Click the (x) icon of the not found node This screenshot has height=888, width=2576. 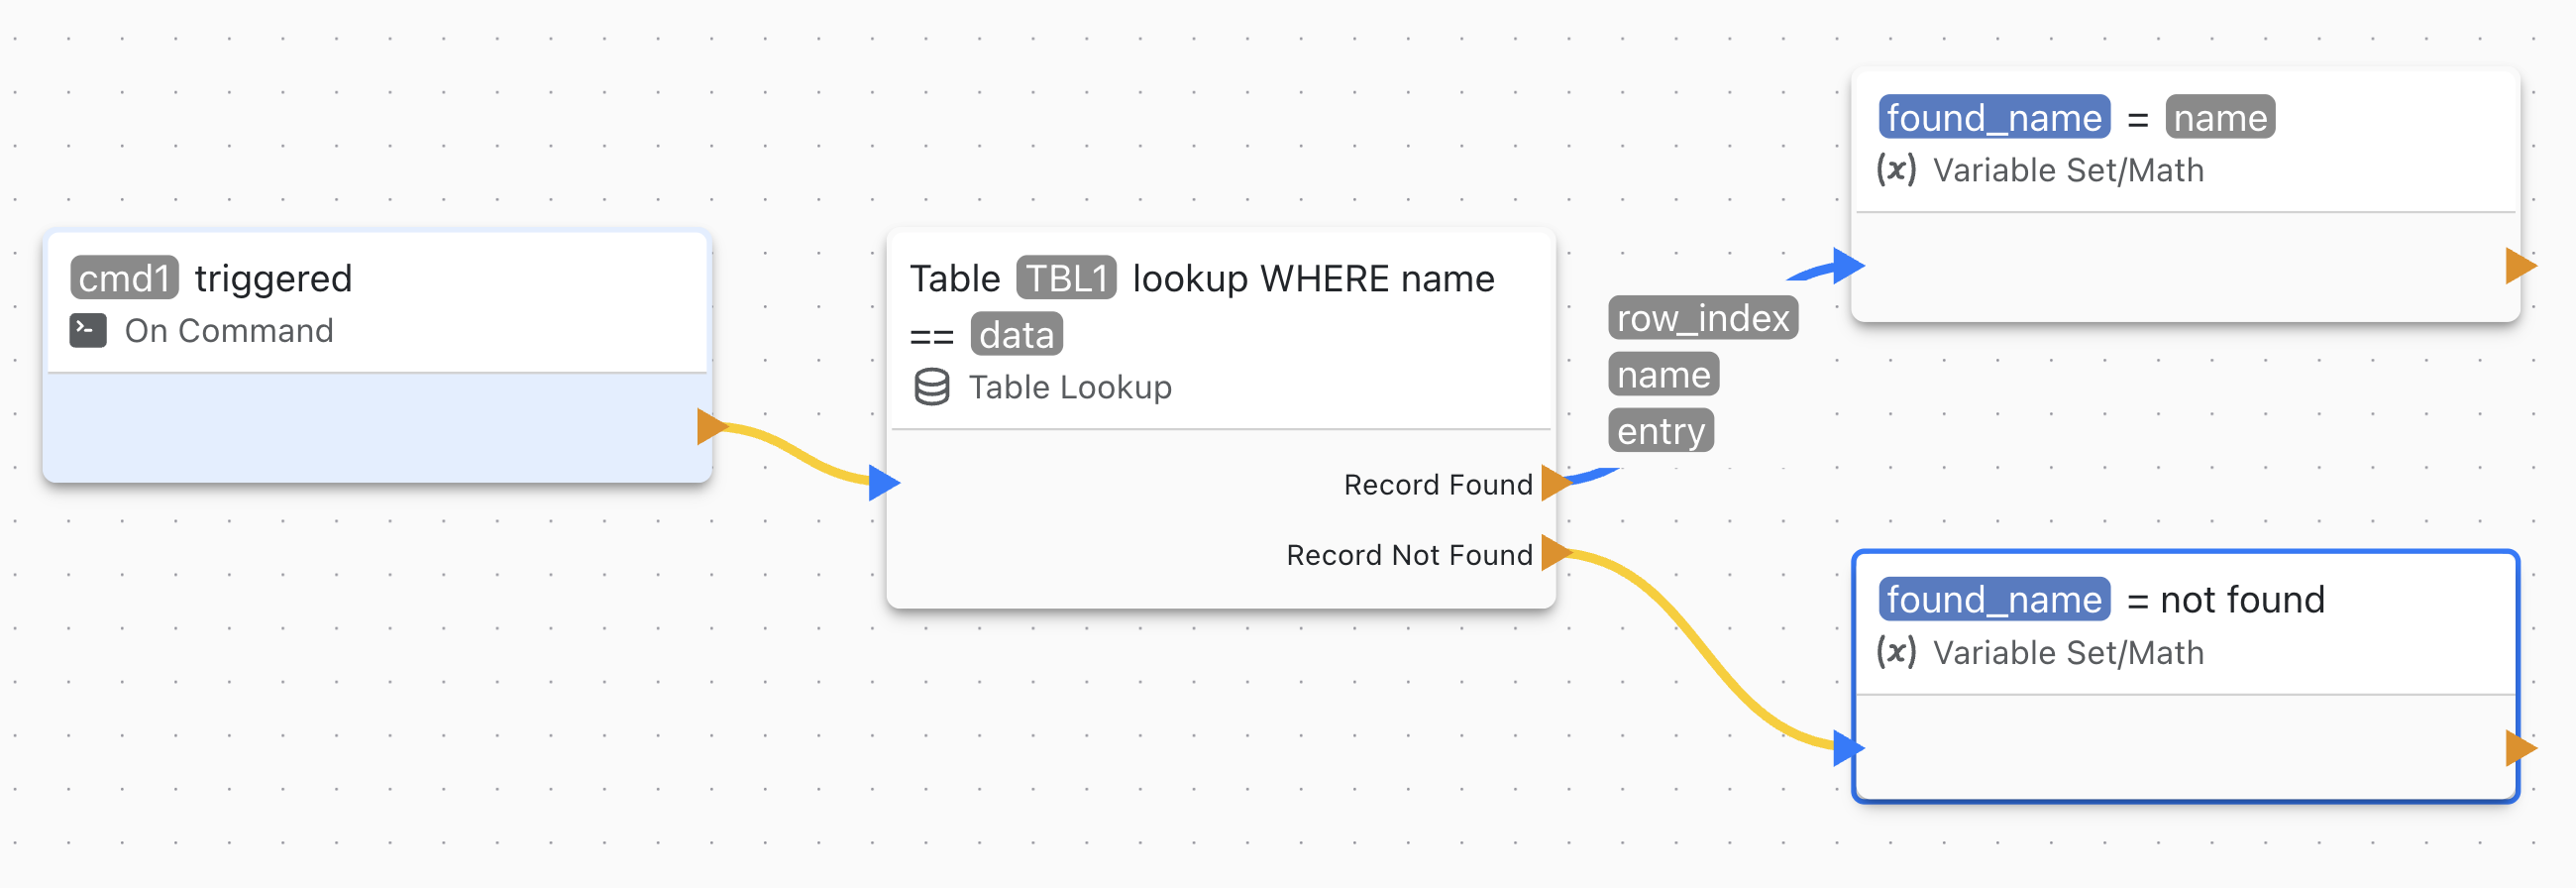tap(1896, 652)
